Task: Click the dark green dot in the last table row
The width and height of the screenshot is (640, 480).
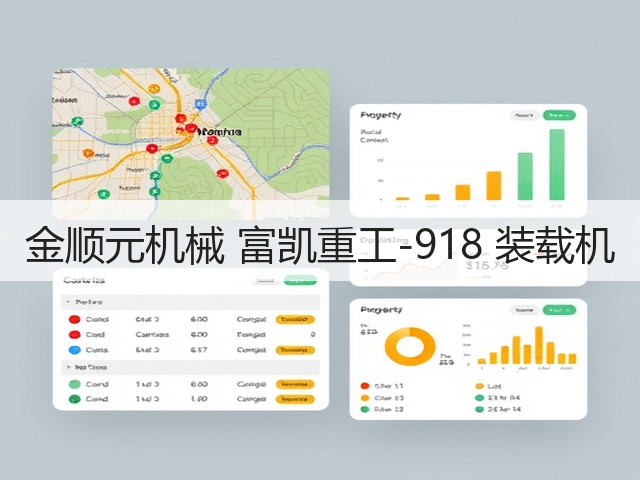Action: click(x=75, y=399)
